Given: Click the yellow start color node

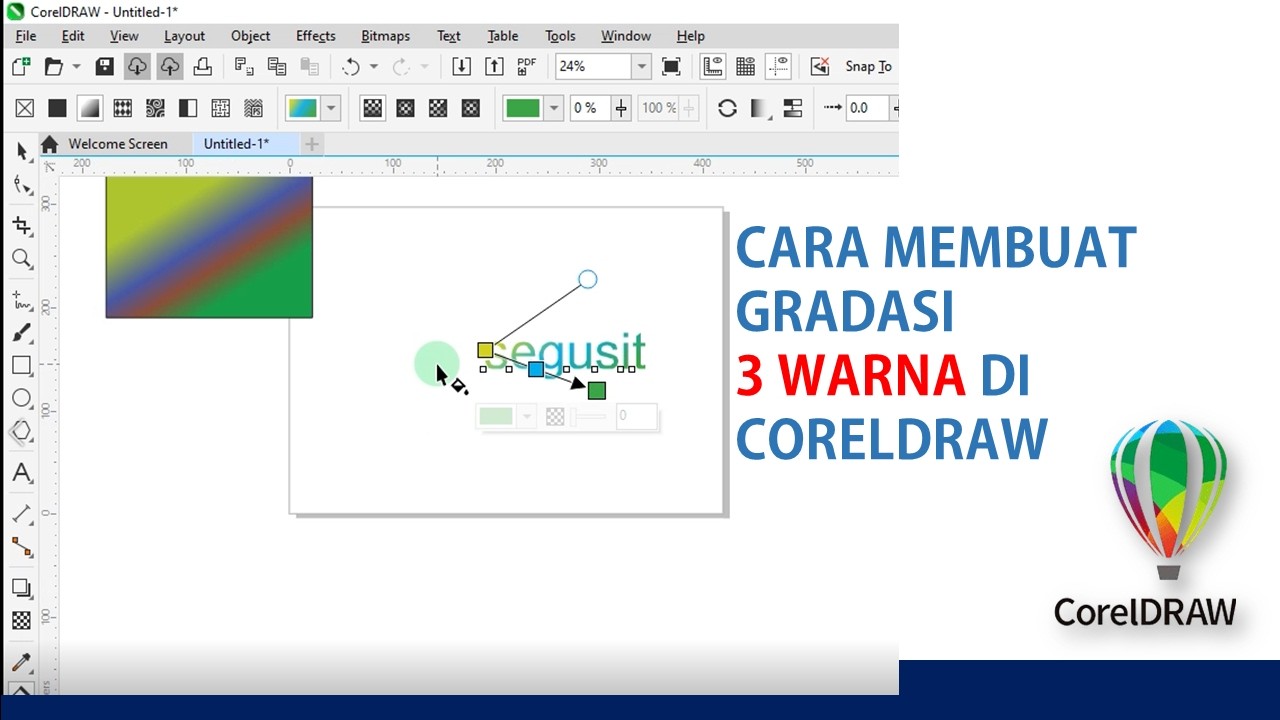Looking at the screenshot, I should tap(485, 350).
